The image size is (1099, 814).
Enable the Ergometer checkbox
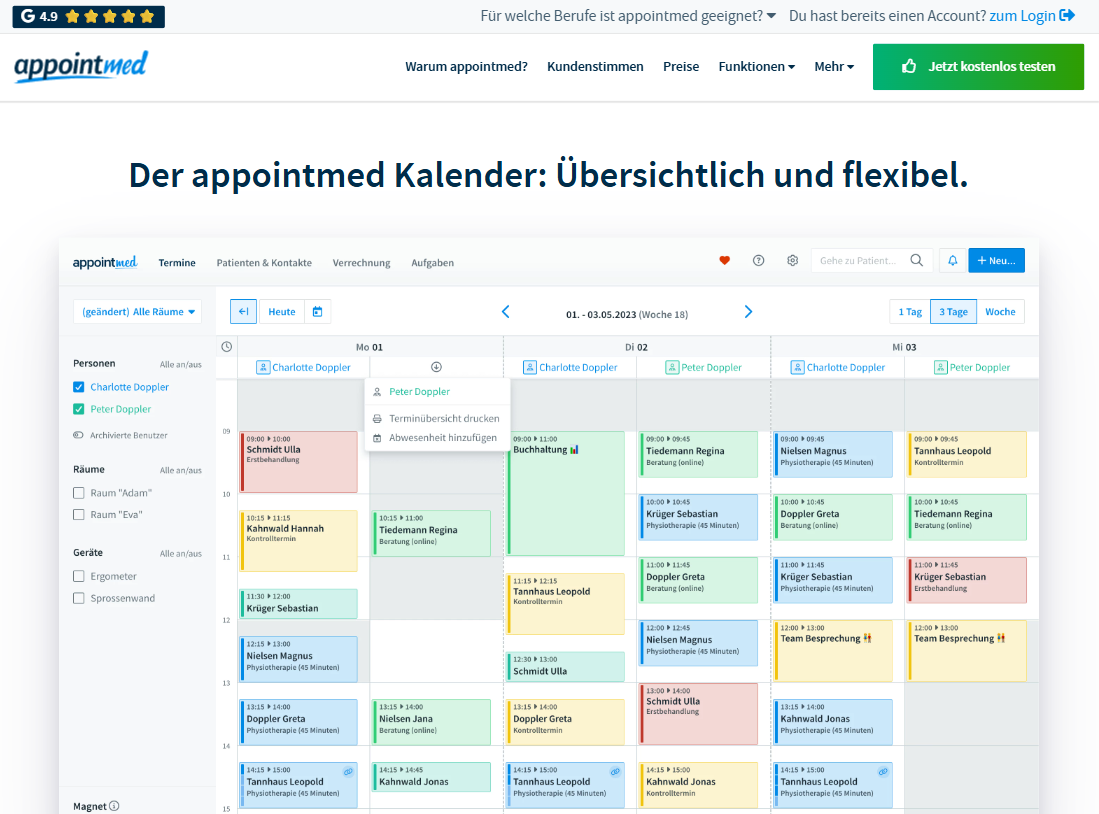point(78,576)
